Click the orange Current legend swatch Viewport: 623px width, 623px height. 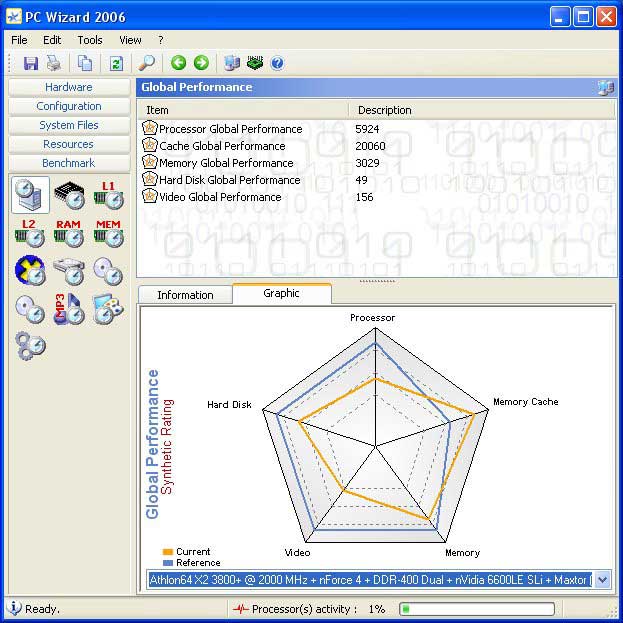click(x=168, y=551)
